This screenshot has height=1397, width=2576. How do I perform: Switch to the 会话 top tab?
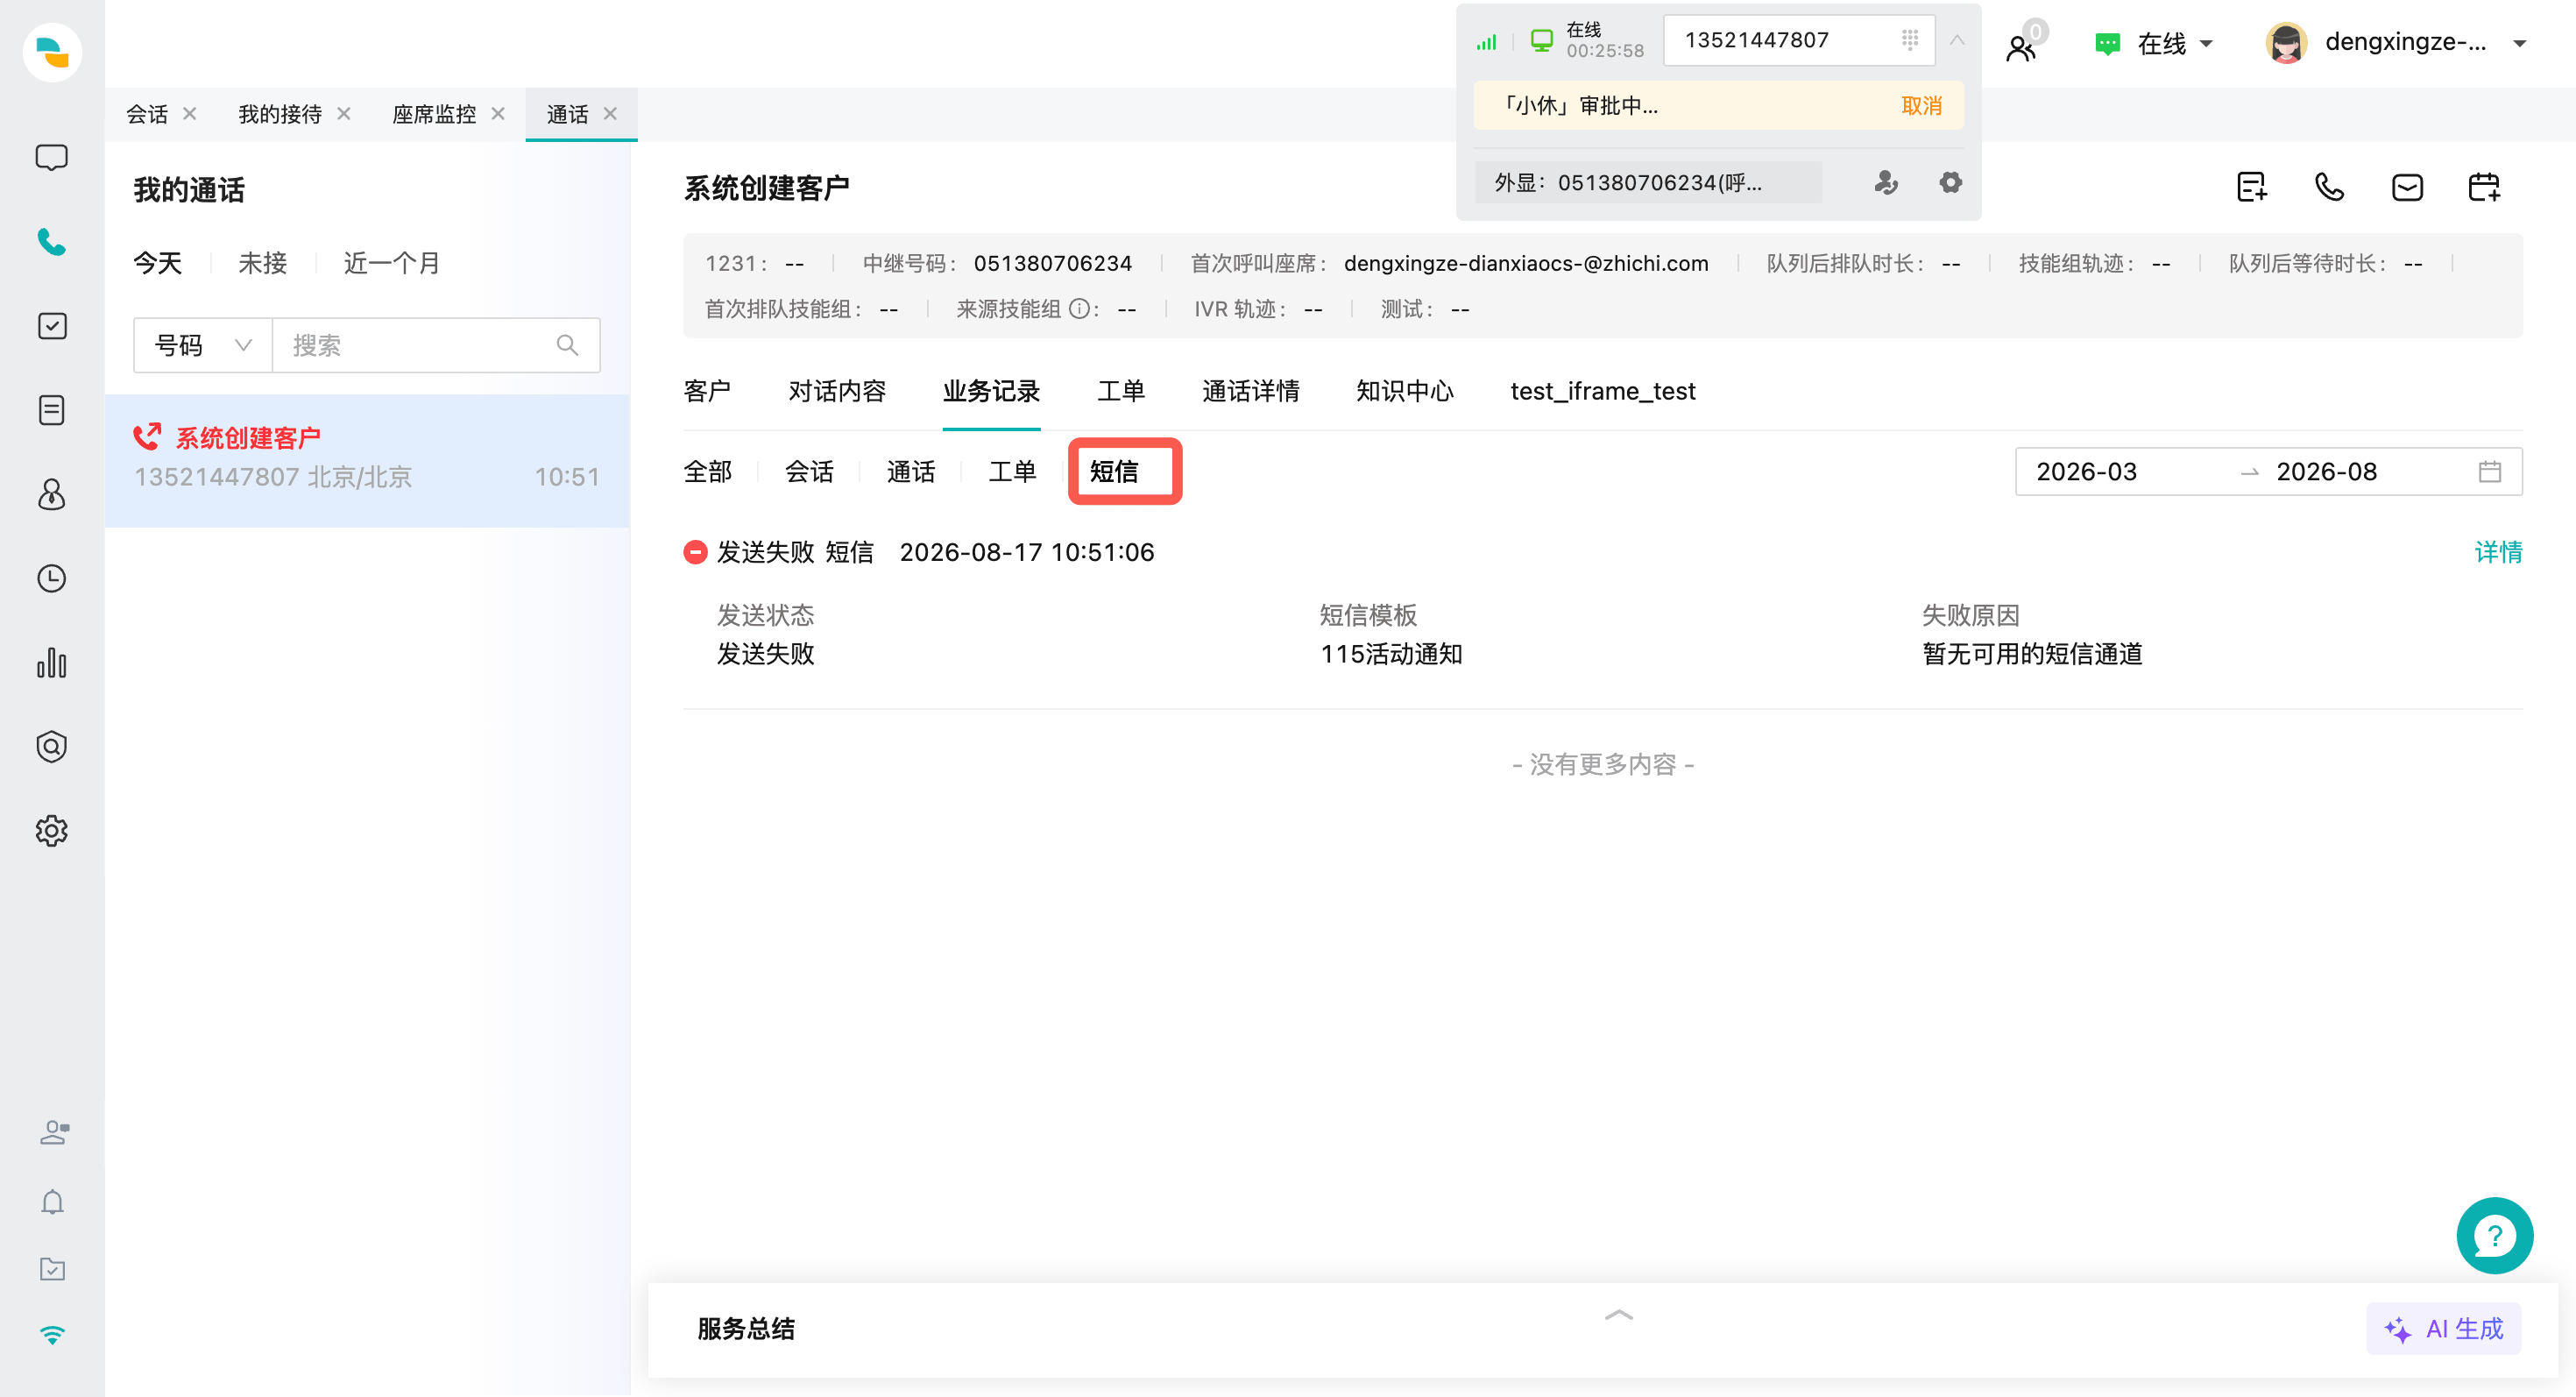point(147,114)
